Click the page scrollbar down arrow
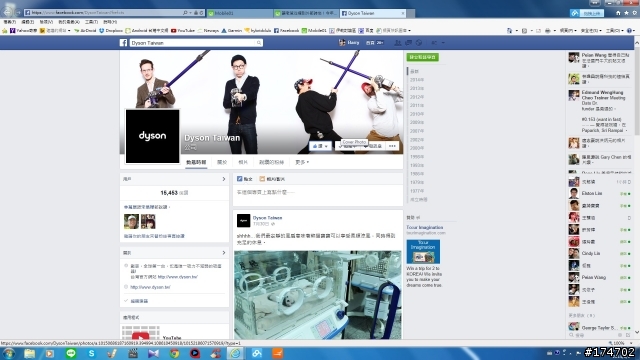 pos(637,332)
